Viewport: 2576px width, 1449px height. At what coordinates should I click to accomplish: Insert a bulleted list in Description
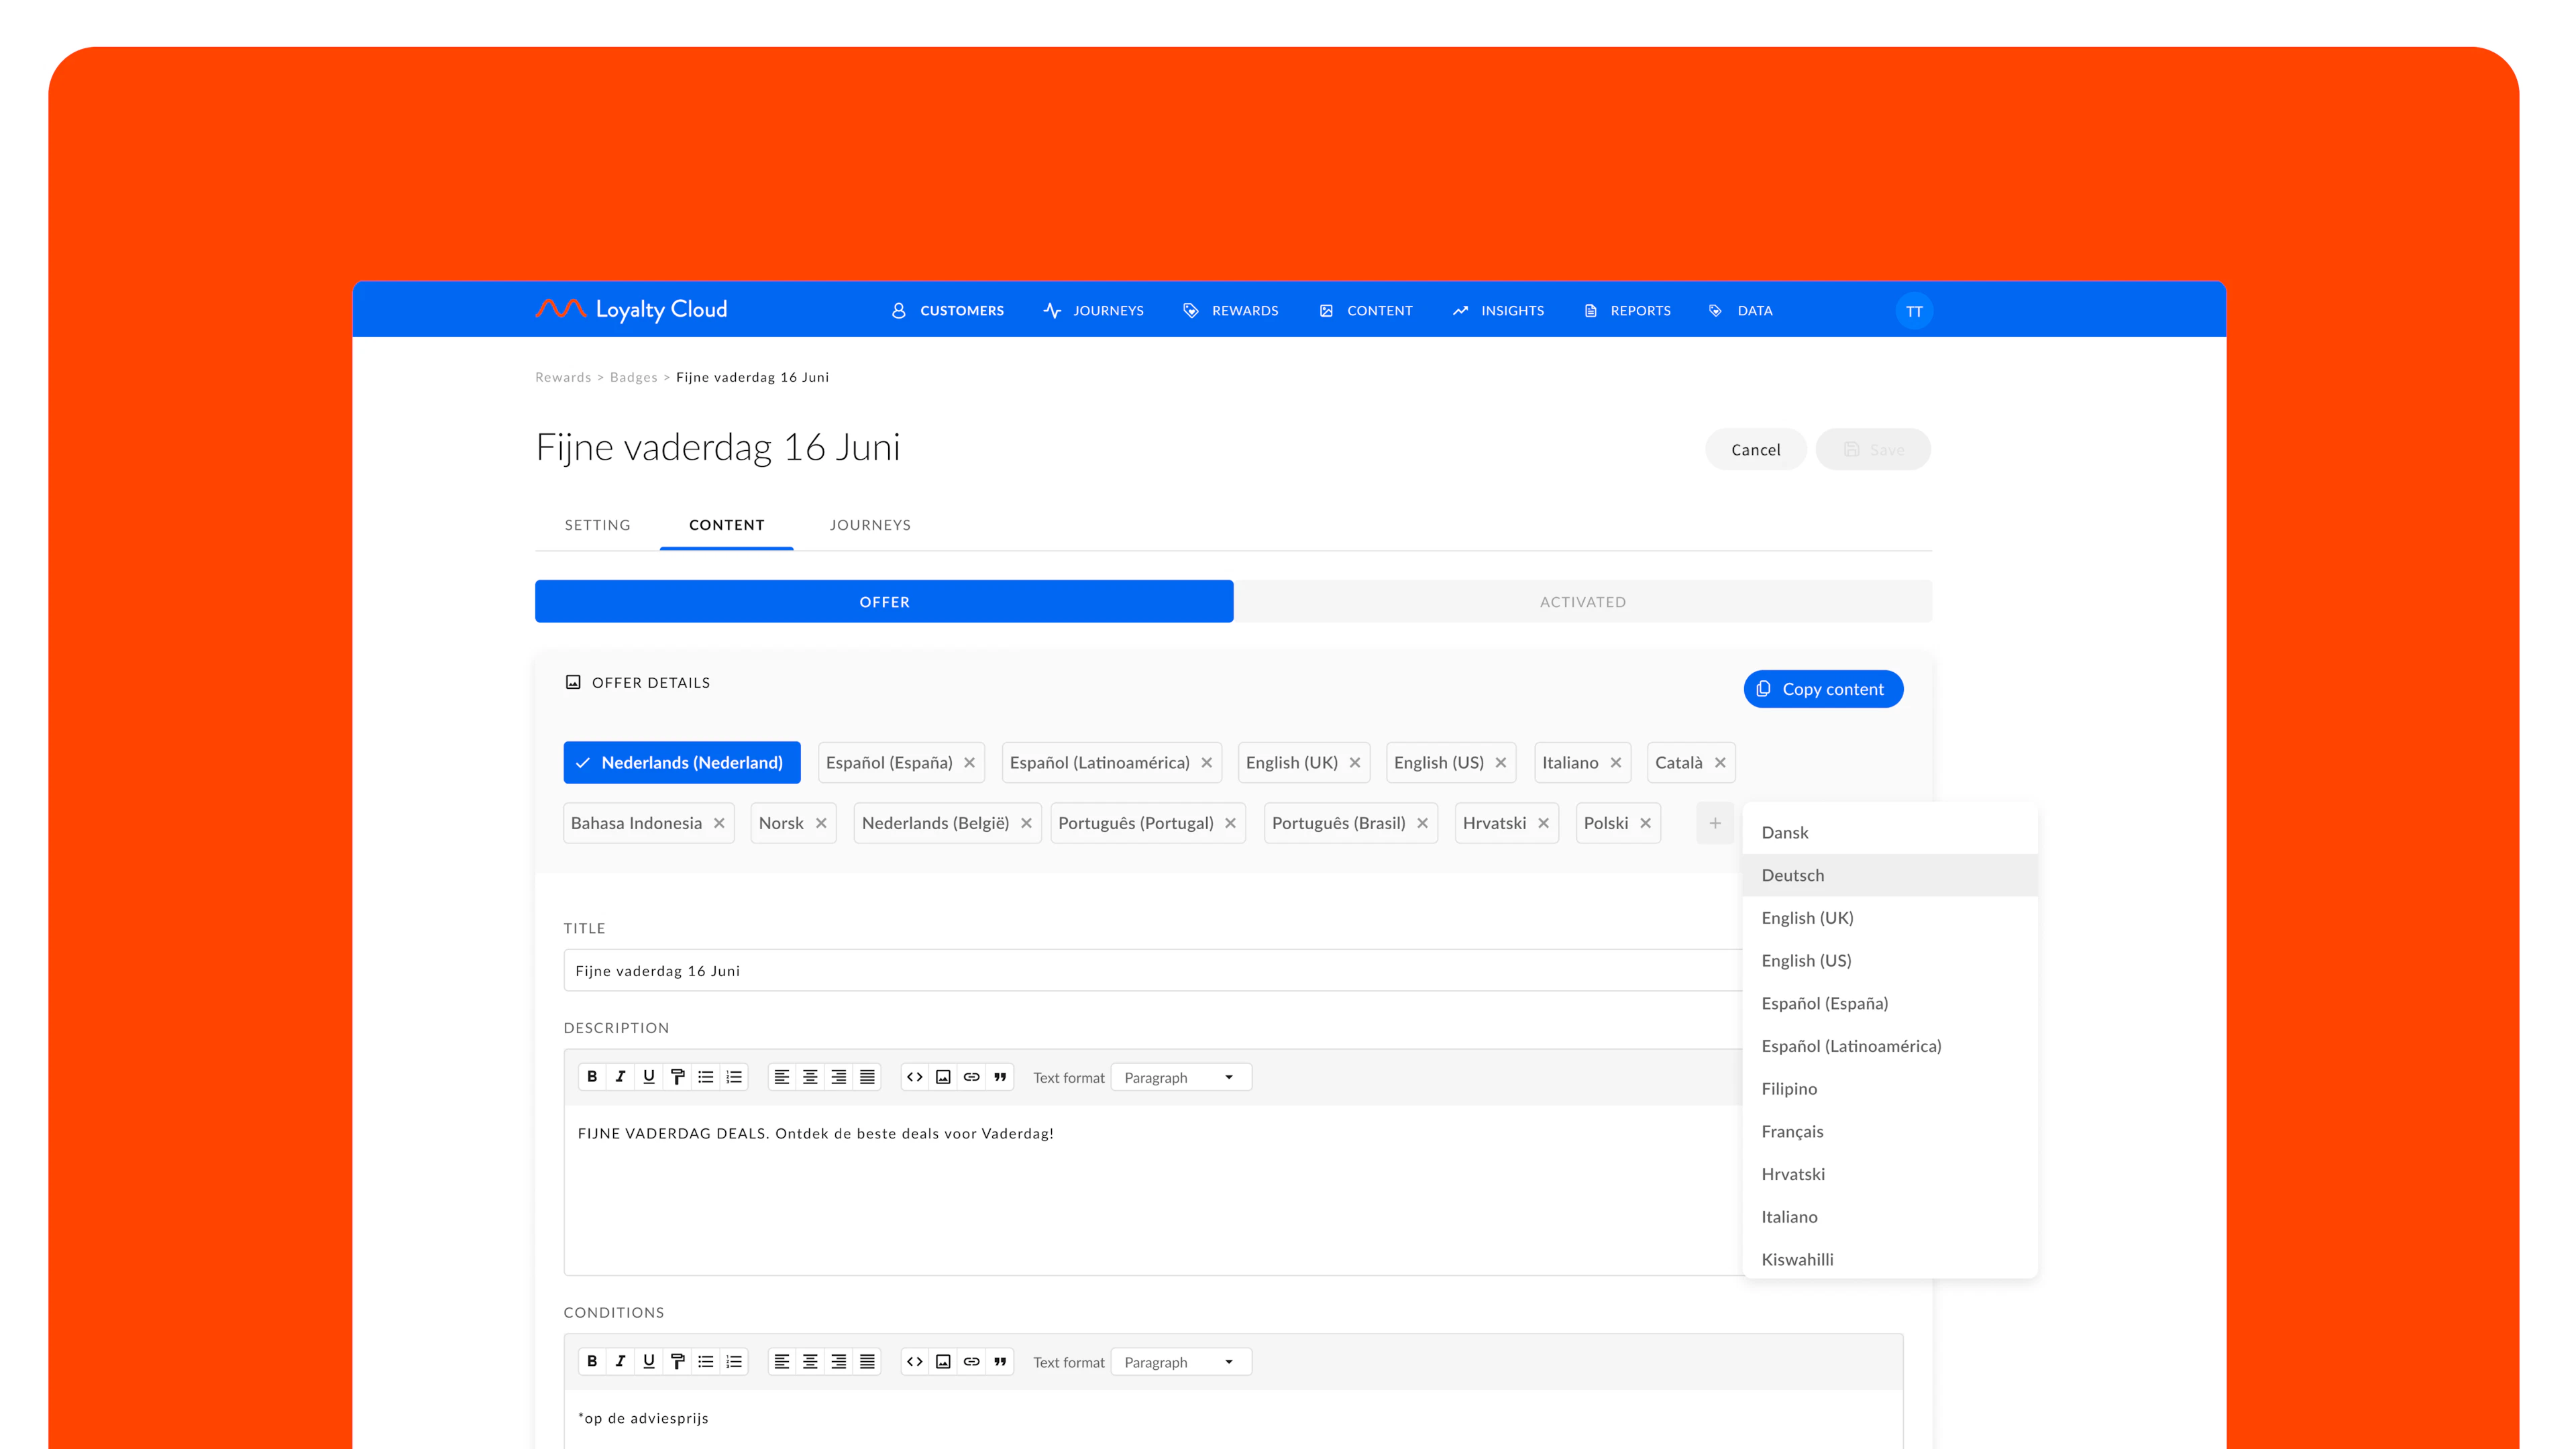click(x=706, y=1077)
